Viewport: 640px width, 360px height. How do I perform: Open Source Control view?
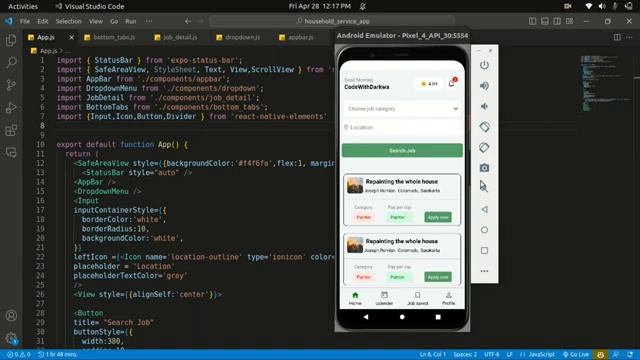[x=11, y=85]
